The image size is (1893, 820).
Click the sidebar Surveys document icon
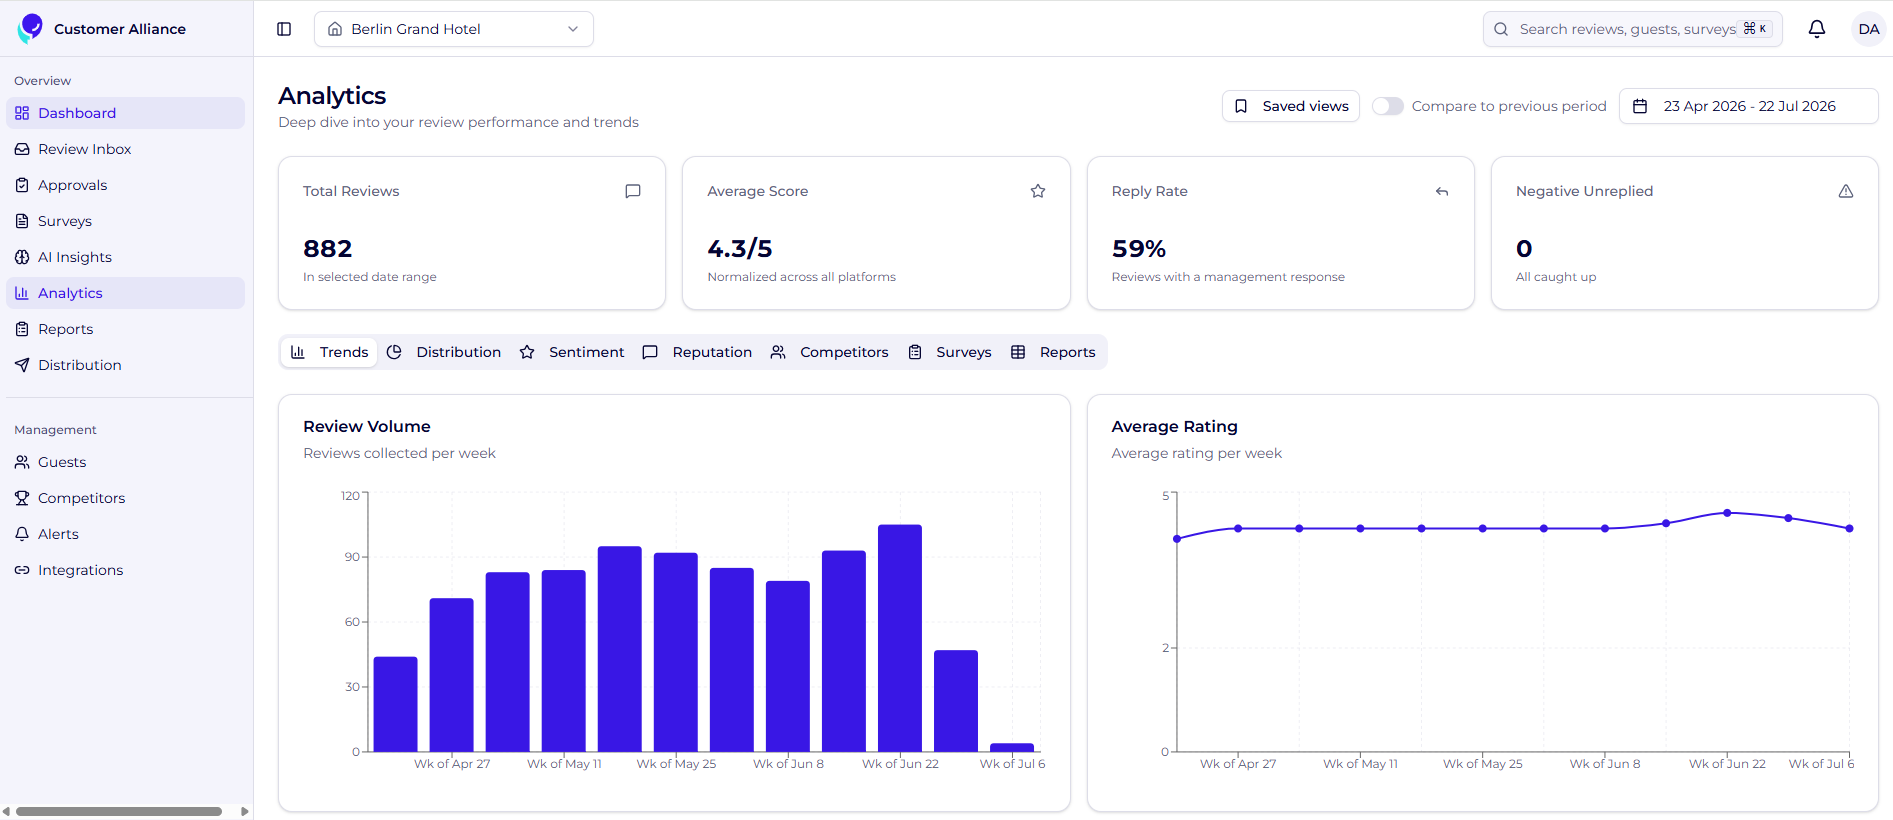pos(22,221)
